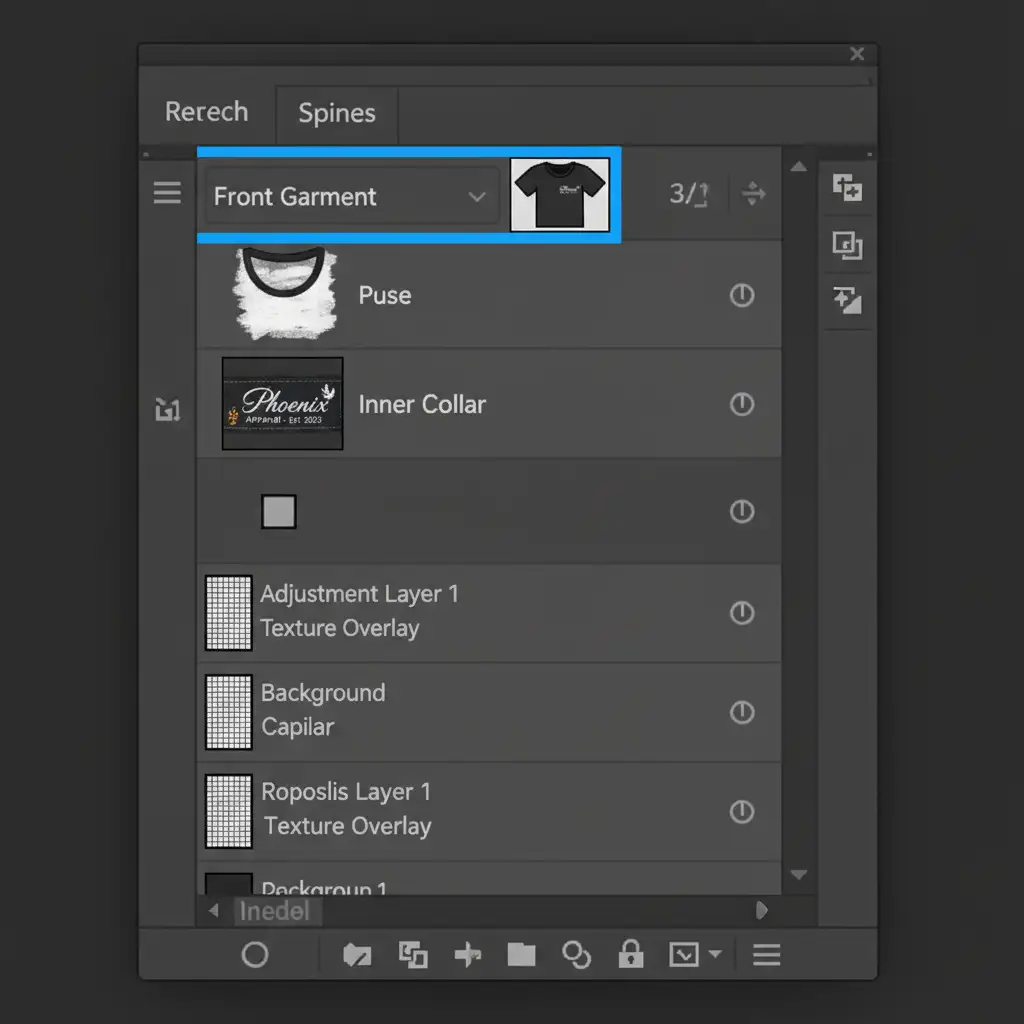Toggle visibility of the Puse layer
Image resolution: width=1024 pixels, height=1024 pixels.
[741, 296]
